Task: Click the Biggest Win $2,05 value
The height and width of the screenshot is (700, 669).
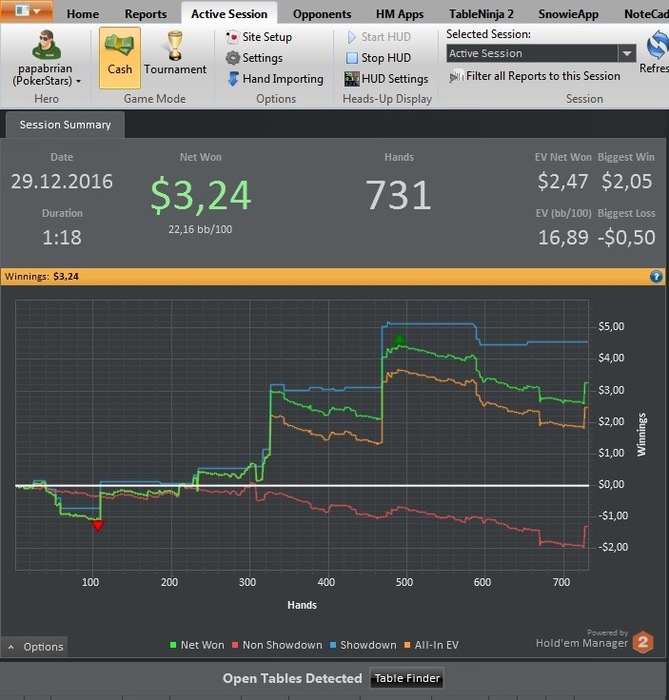Action: pos(627,181)
